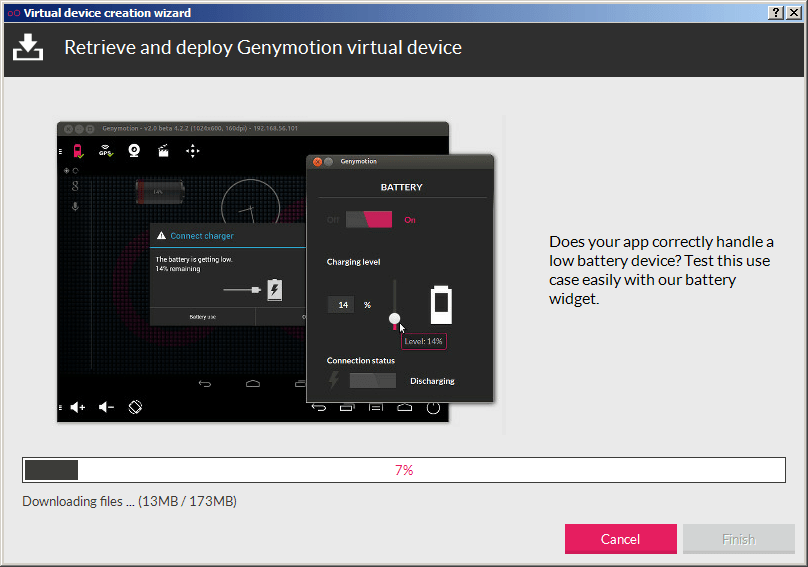The height and width of the screenshot is (567, 808).
Task: Click the "14" charging level field in the preview
Action: point(341,305)
